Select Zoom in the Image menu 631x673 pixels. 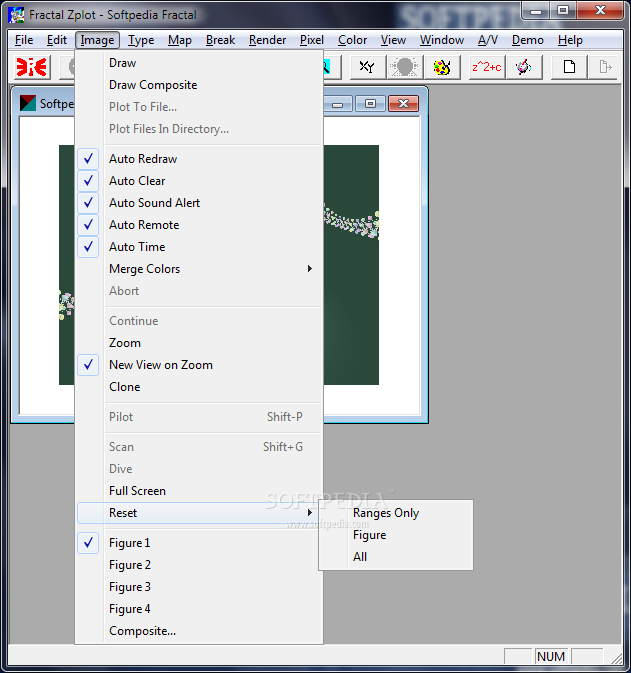[200, 343]
